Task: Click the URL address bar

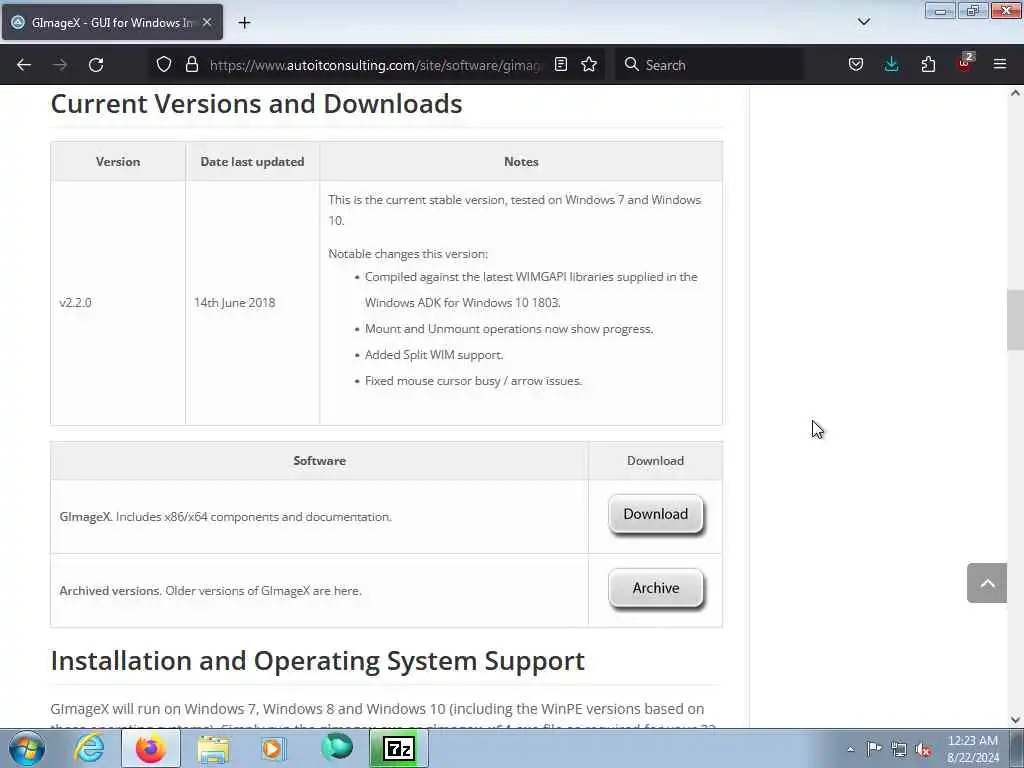Action: point(376,65)
